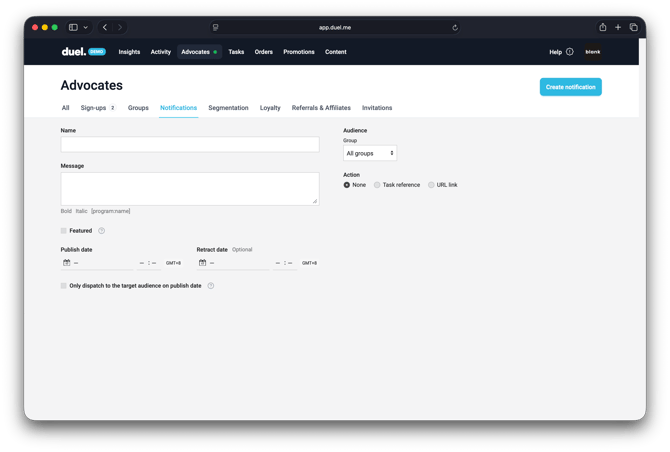Choose the URL link action radio button

click(x=431, y=185)
